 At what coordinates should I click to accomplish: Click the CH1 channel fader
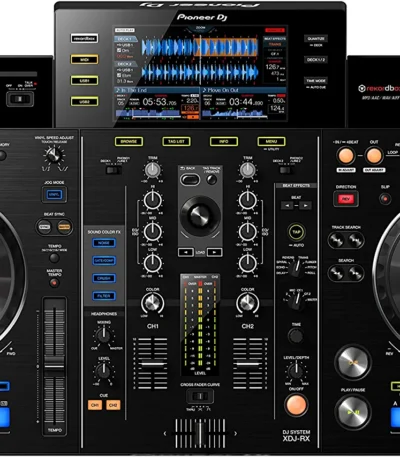[153, 364]
